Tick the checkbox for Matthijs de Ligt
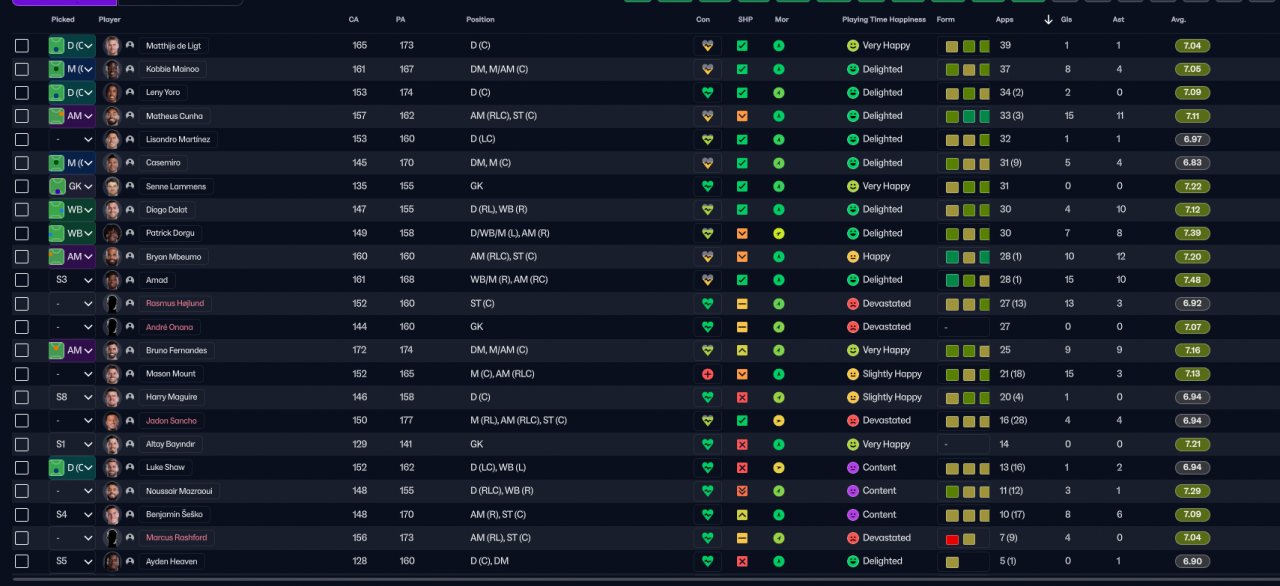 click(22, 46)
